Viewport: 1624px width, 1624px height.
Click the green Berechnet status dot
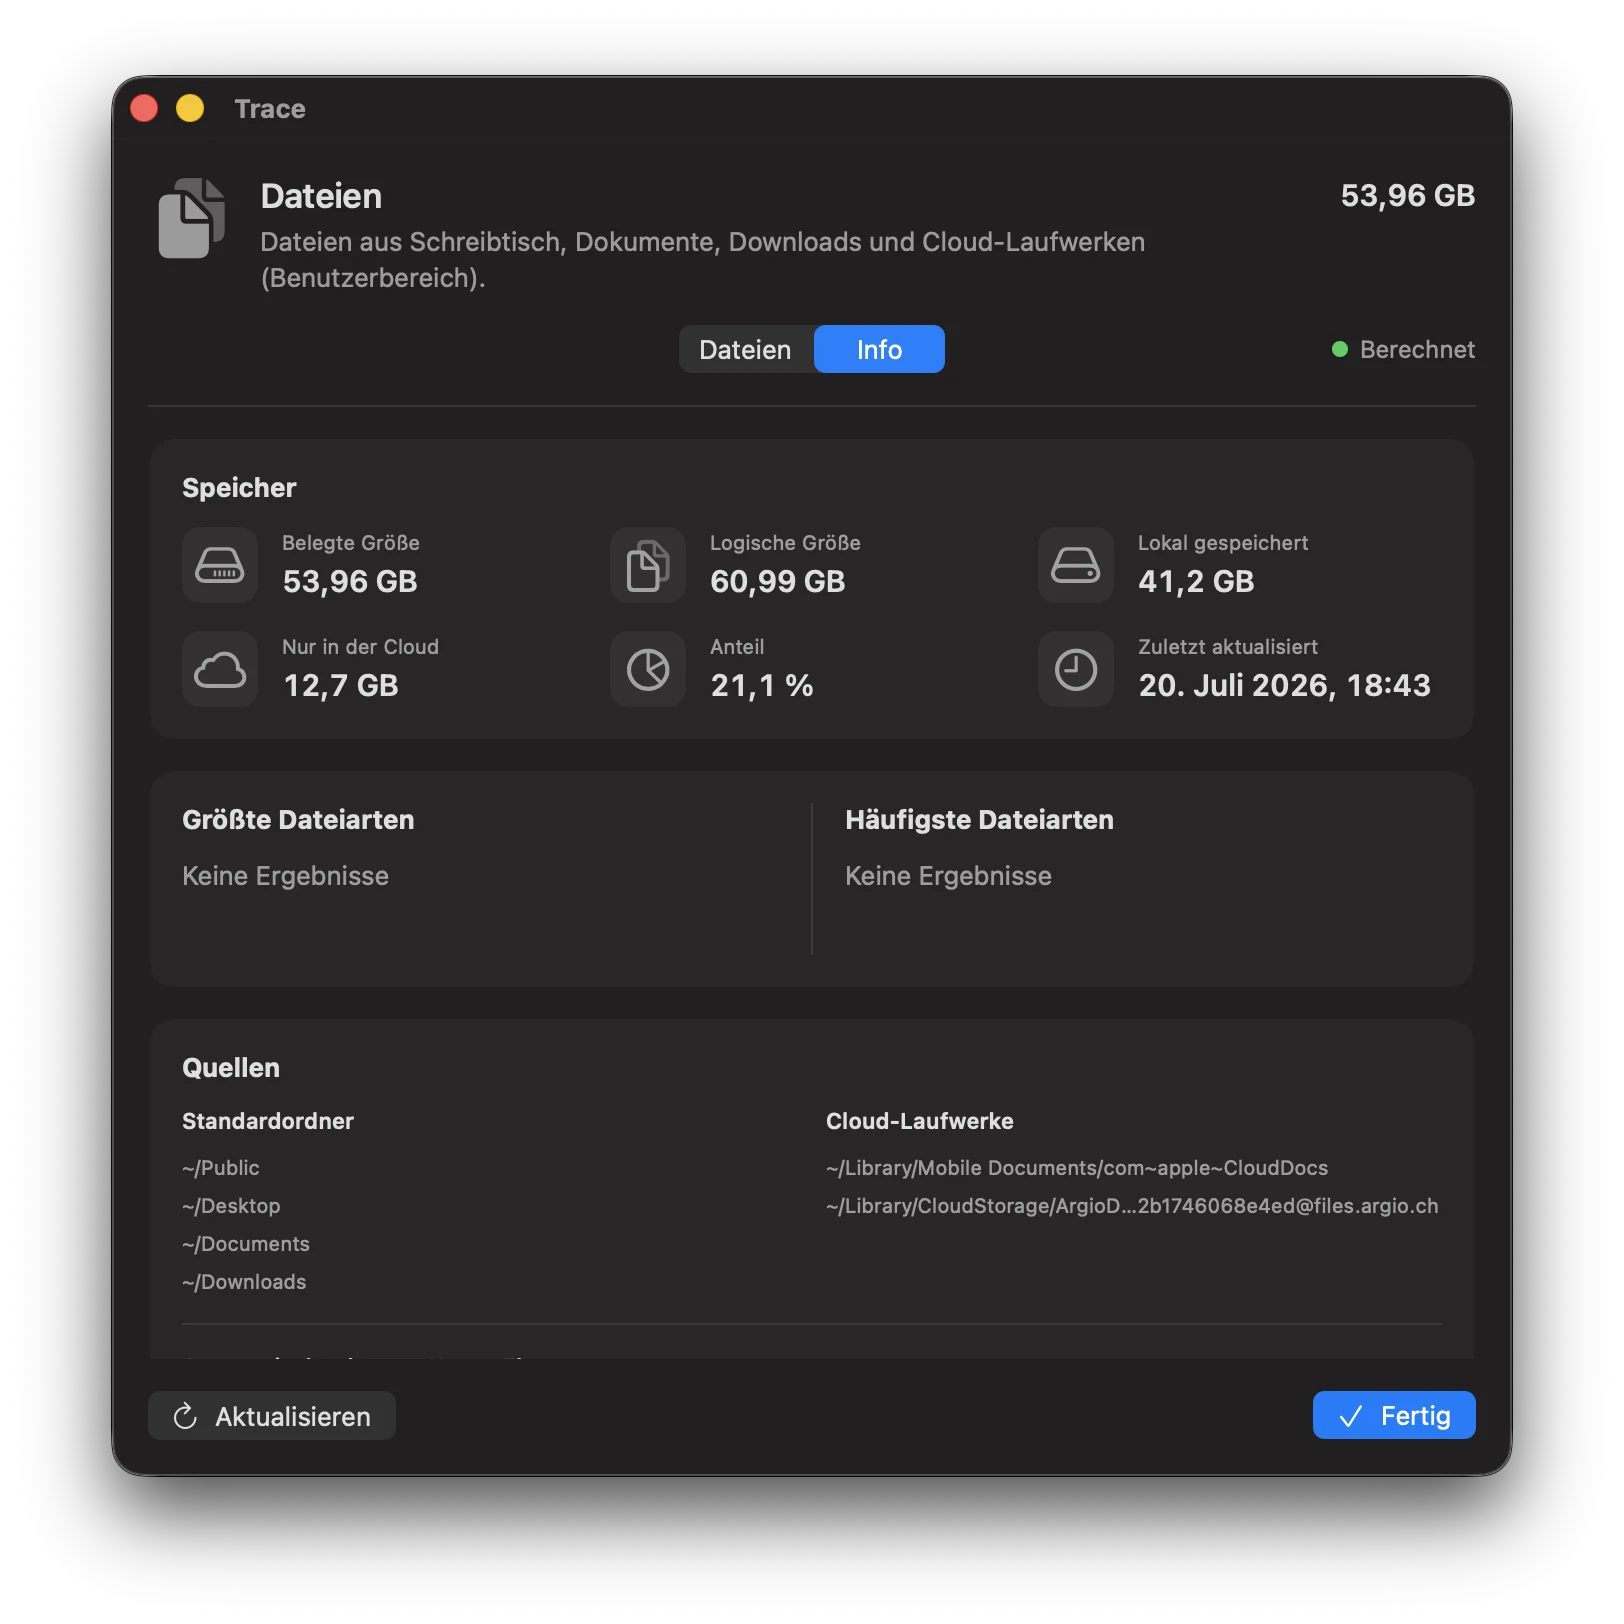pyautogui.click(x=1340, y=349)
